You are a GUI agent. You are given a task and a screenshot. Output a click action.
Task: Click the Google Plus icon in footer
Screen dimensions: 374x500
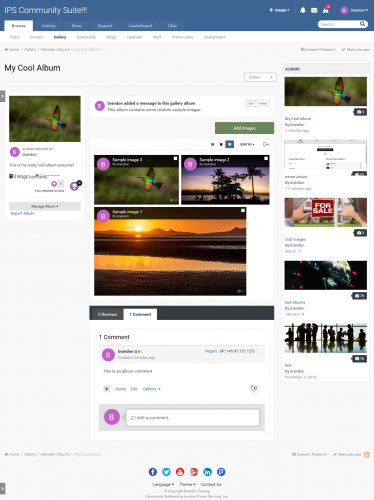[x=194, y=472]
